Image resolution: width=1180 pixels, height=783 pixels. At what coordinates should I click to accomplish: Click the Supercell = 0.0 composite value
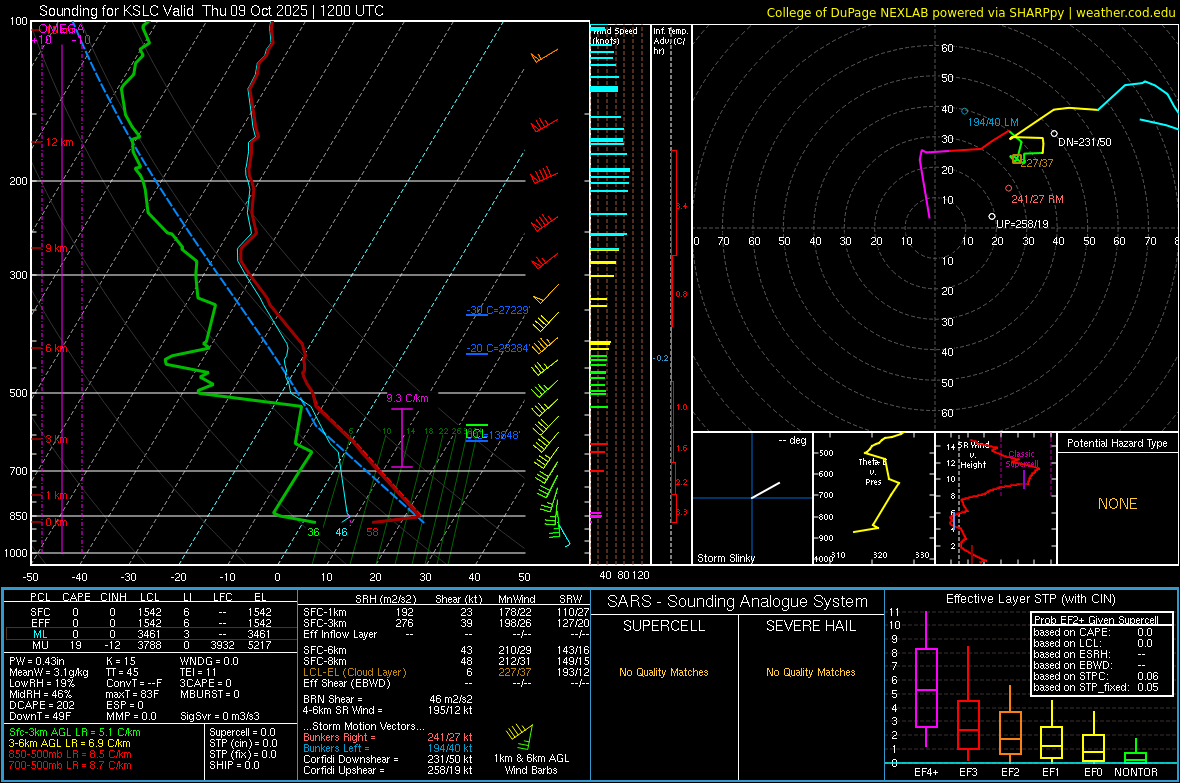click(x=242, y=732)
